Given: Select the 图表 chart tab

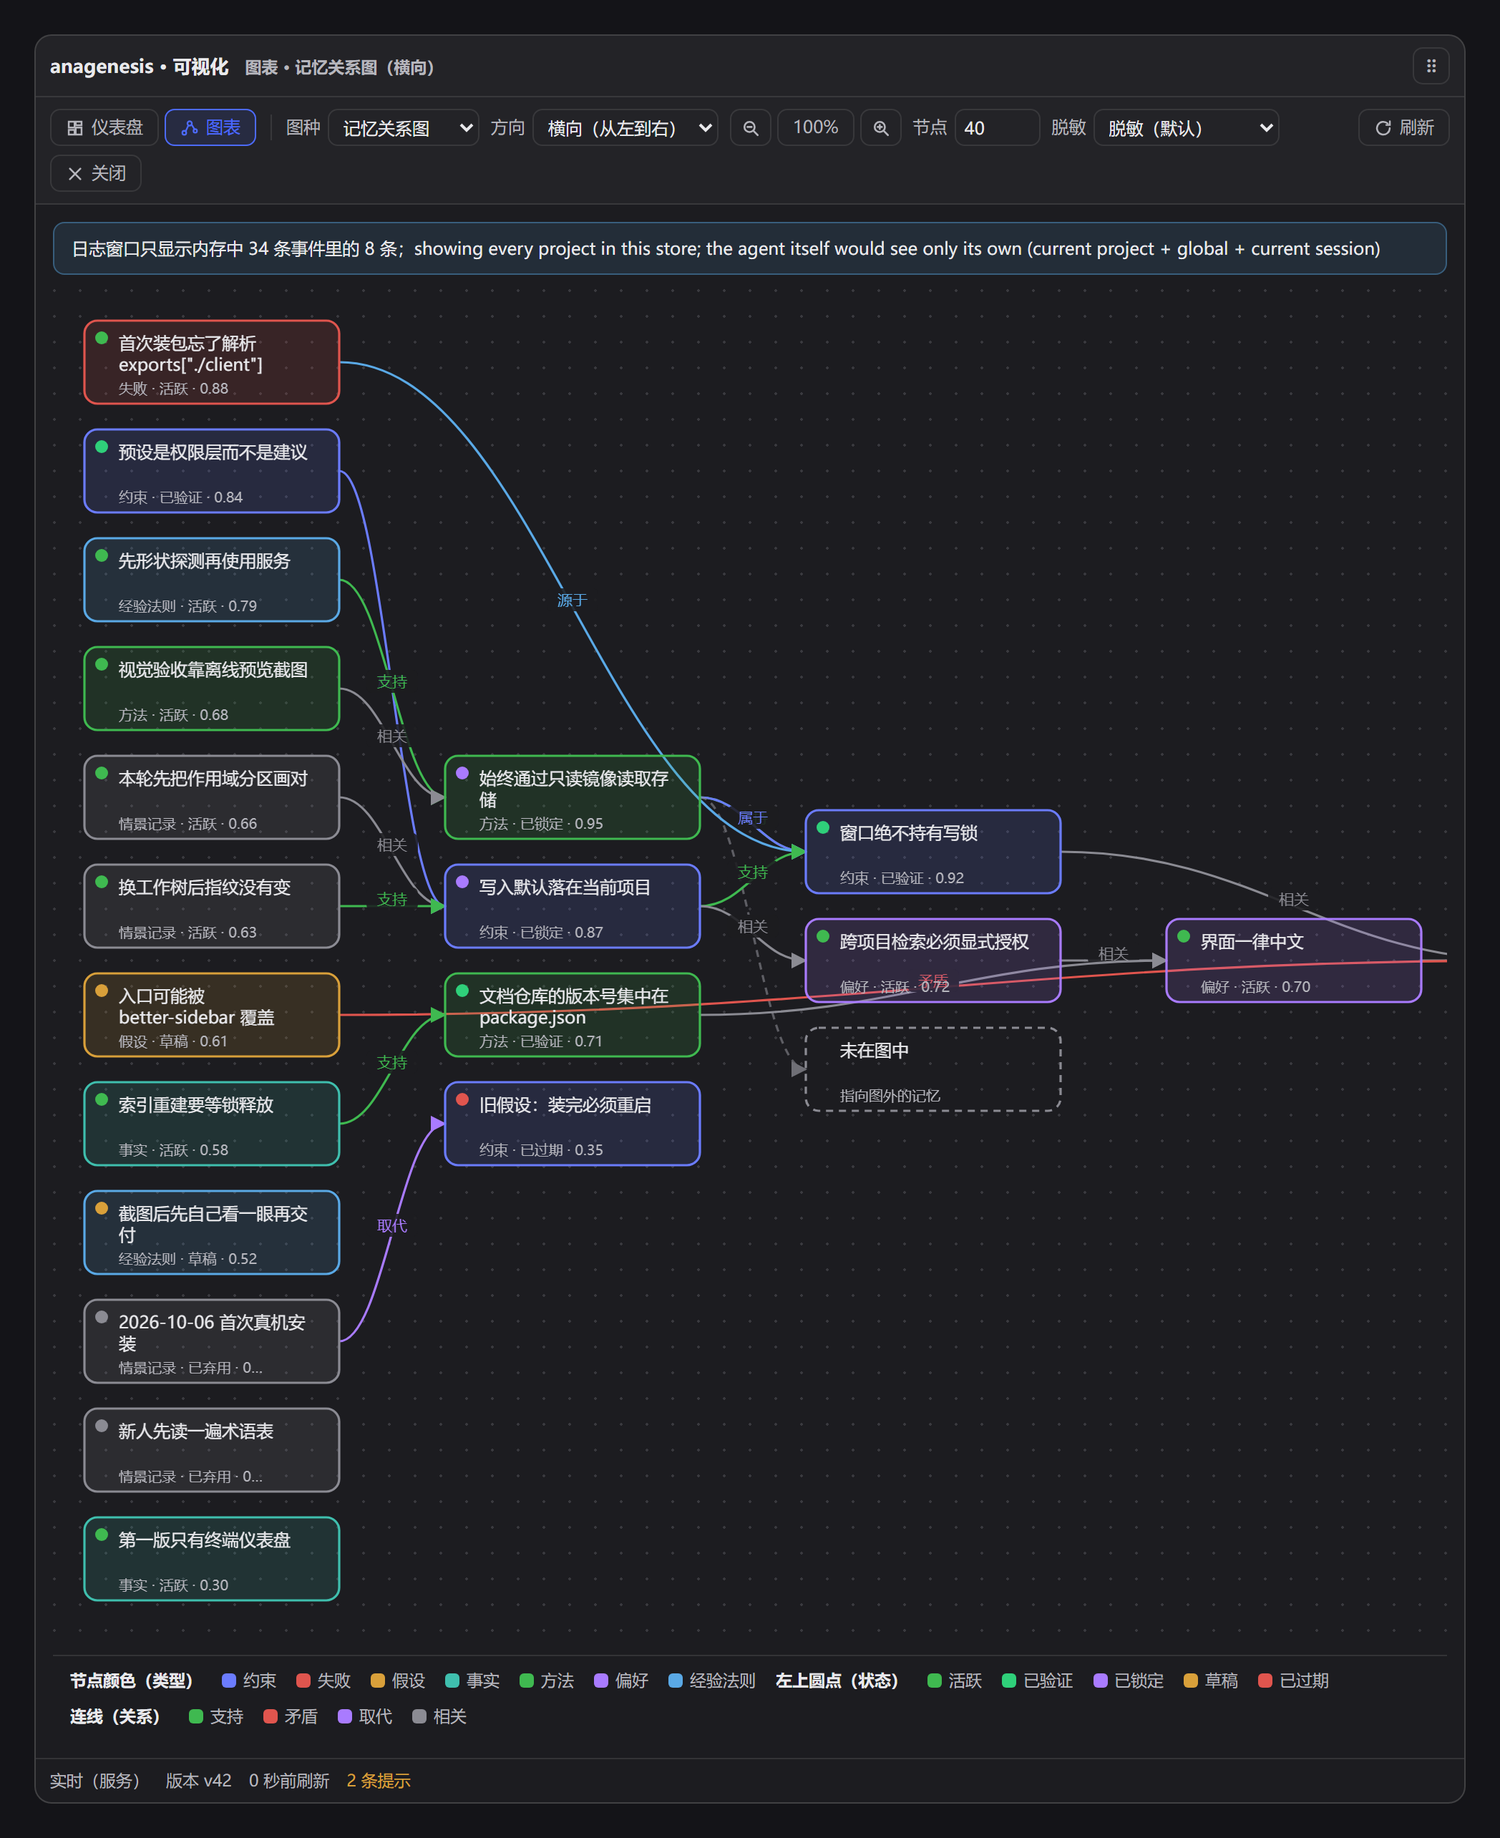Looking at the screenshot, I should pos(210,128).
